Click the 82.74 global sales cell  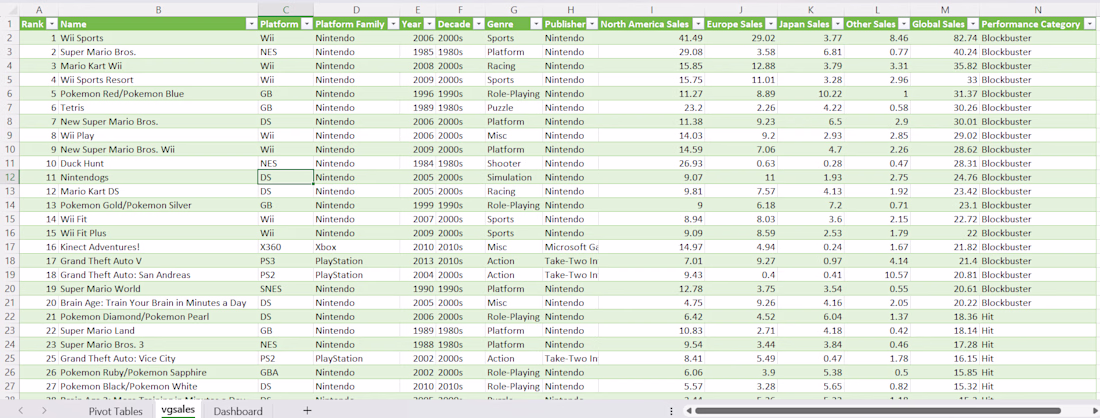coord(944,38)
